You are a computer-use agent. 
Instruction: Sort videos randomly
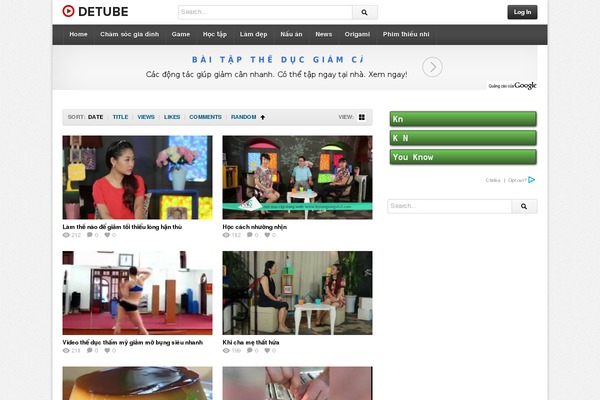pos(243,117)
